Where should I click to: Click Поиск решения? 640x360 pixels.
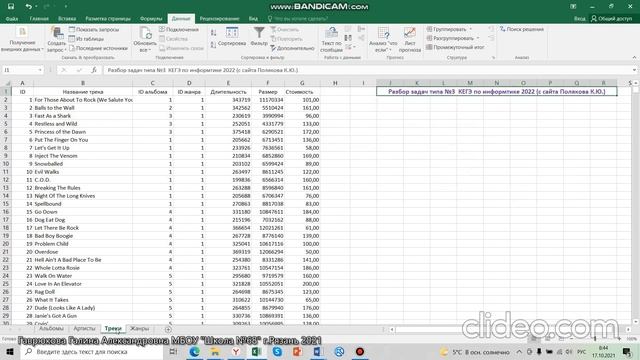coord(522,29)
